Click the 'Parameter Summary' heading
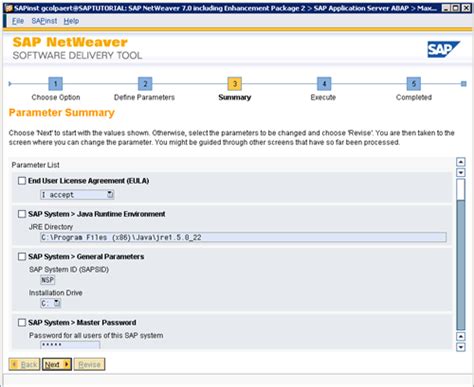 [62, 113]
